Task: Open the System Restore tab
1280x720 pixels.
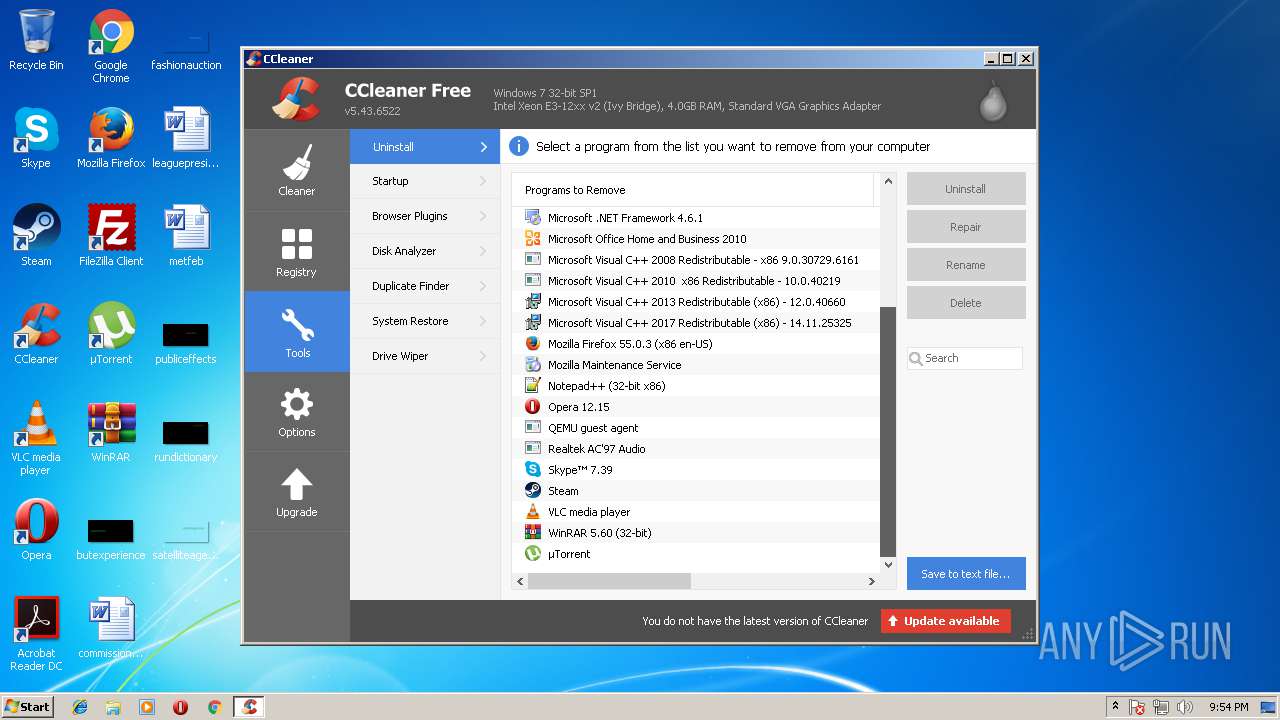Action: pyautogui.click(x=425, y=321)
